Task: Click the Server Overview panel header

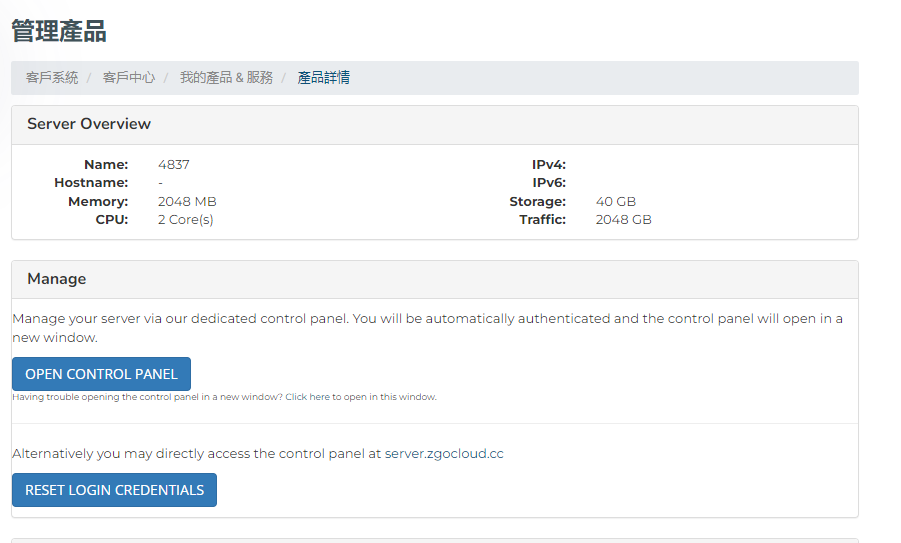Action: [89, 124]
